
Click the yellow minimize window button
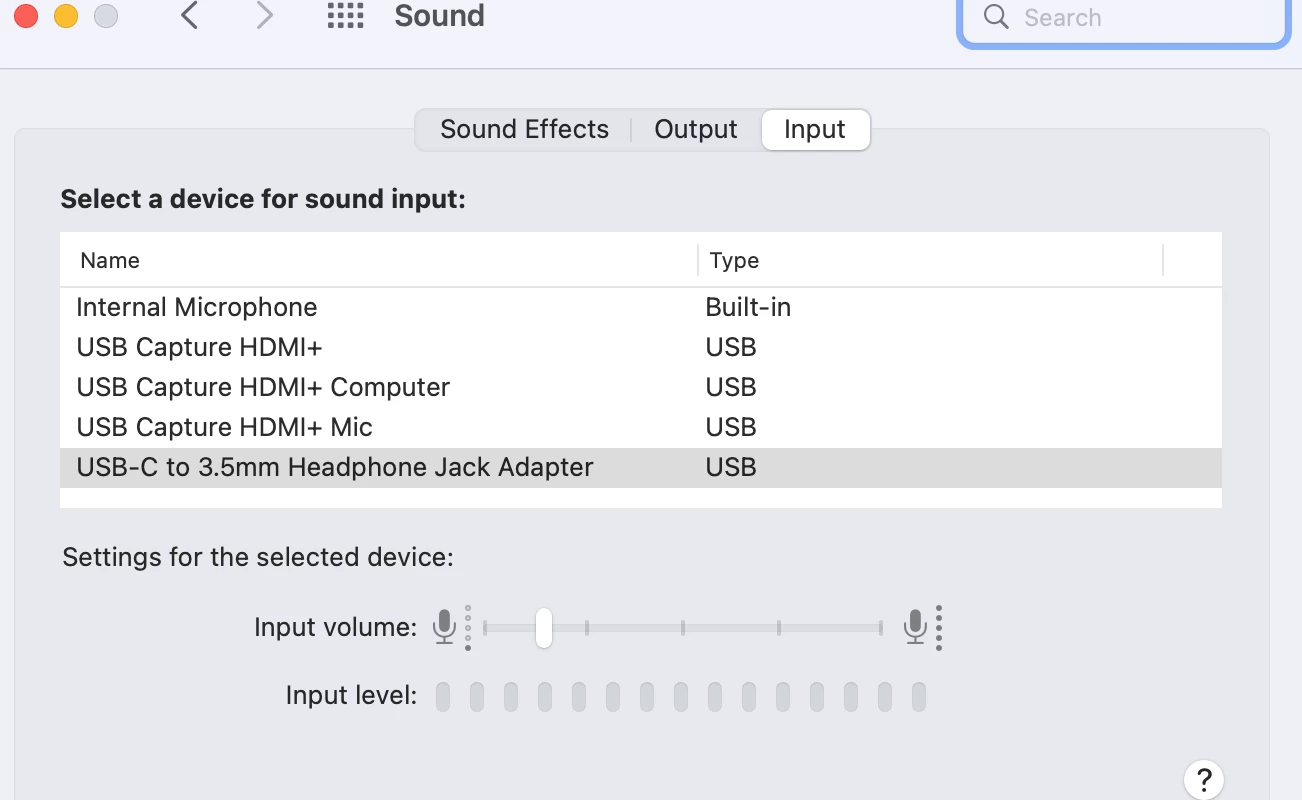pyautogui.click(x=66, y=16)
